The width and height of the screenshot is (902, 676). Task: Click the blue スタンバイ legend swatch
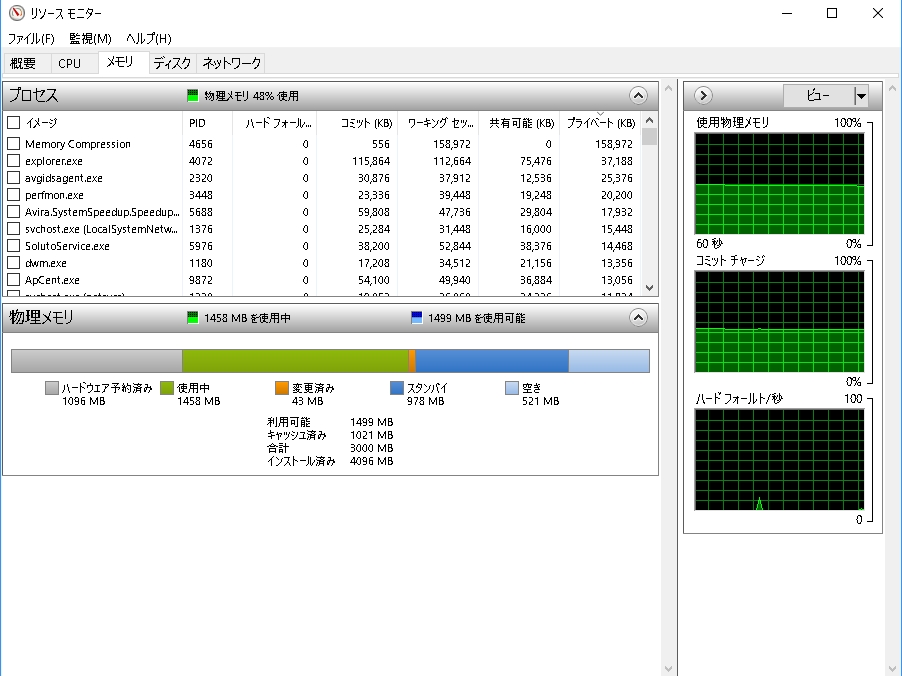[x=396, y=388]
